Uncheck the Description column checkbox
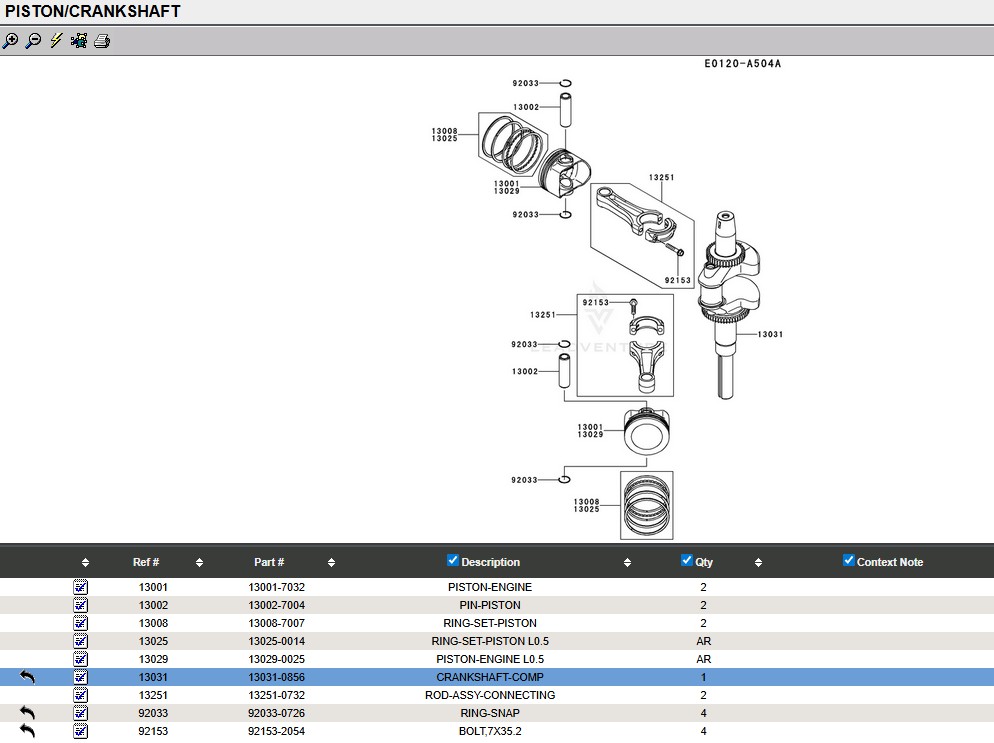Image resolution: width=994 pixels, height=743 pixels. [453, 561]
